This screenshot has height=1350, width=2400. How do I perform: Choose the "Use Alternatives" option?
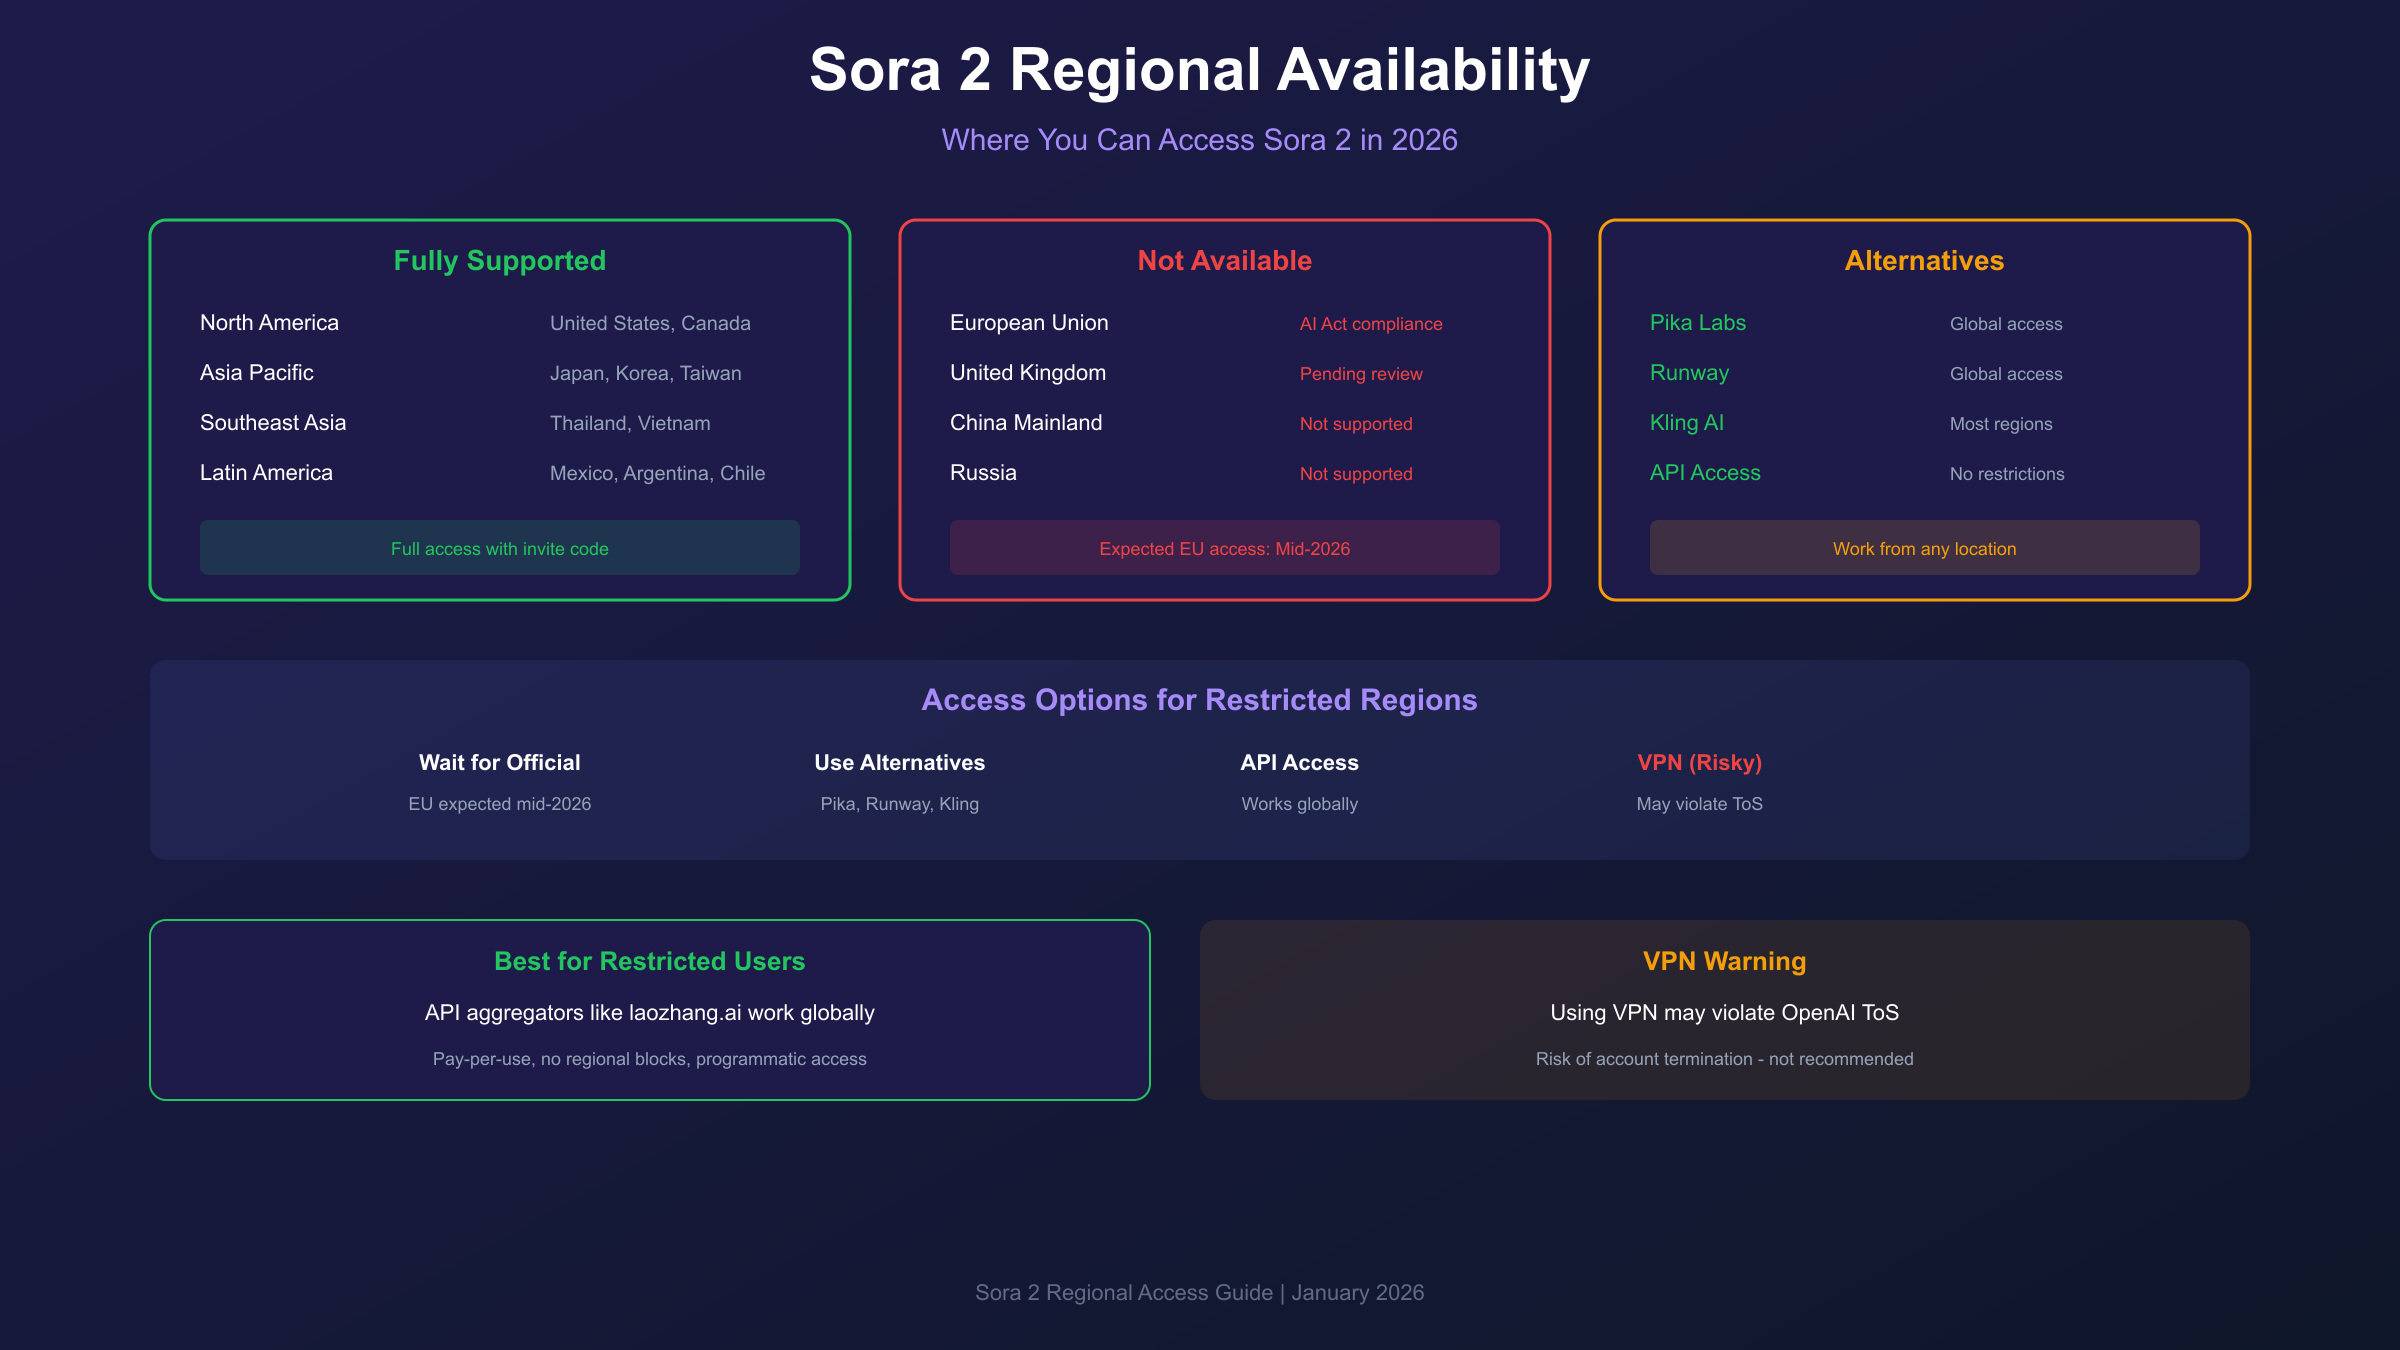[899, 762]
